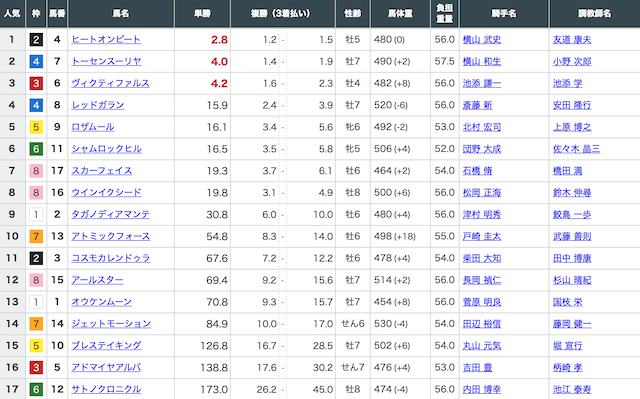Click the red frame 3 box for ヴィクティファルス
This screenshot has height=399, width=640.
(x=36, y=84)
